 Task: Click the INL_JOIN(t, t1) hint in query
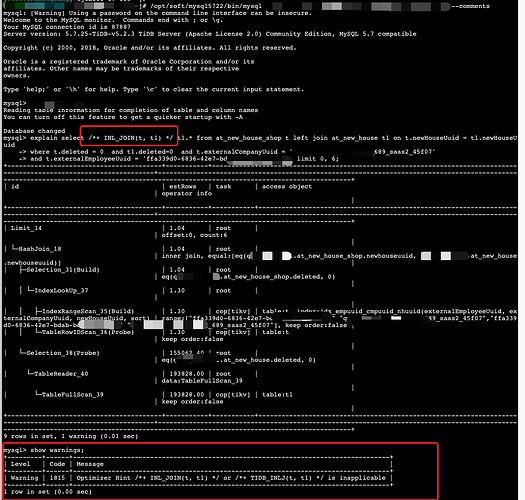click(131, 138)
